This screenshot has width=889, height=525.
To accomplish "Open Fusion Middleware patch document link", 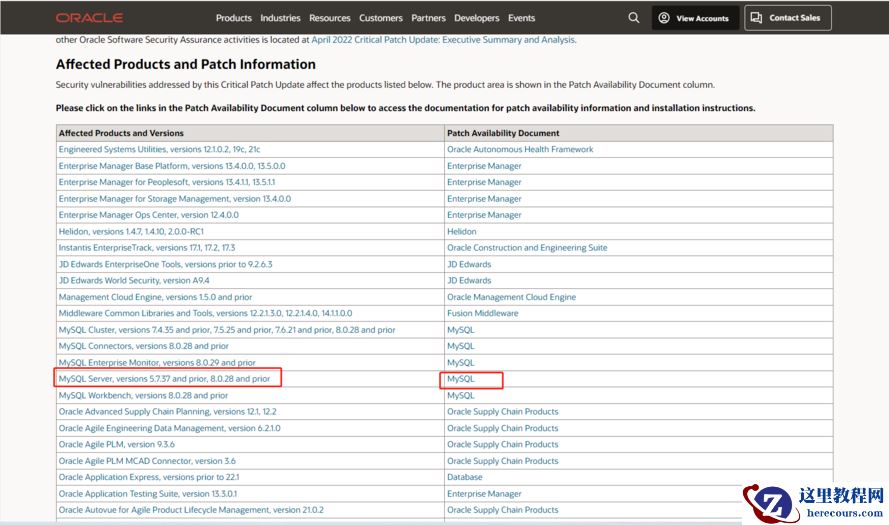I will click(x=482, y=313).
